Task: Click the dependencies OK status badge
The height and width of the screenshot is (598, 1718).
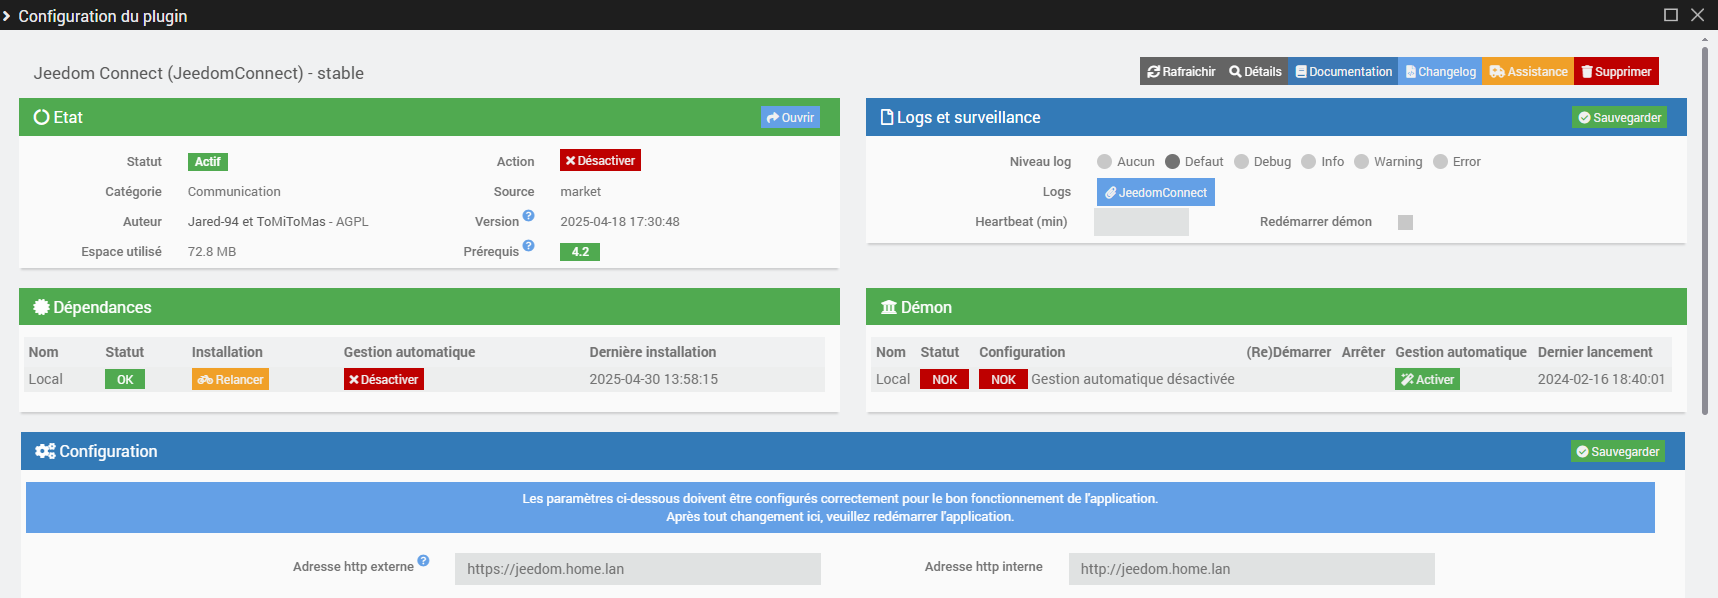Action: point(125,379)
